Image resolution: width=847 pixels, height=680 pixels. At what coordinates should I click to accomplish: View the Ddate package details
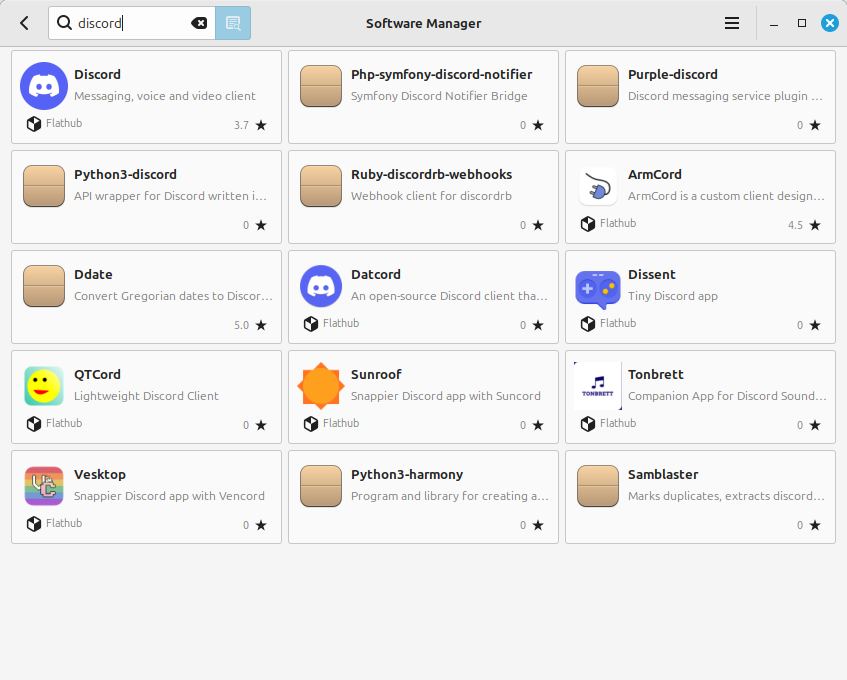tap(146, 297)
